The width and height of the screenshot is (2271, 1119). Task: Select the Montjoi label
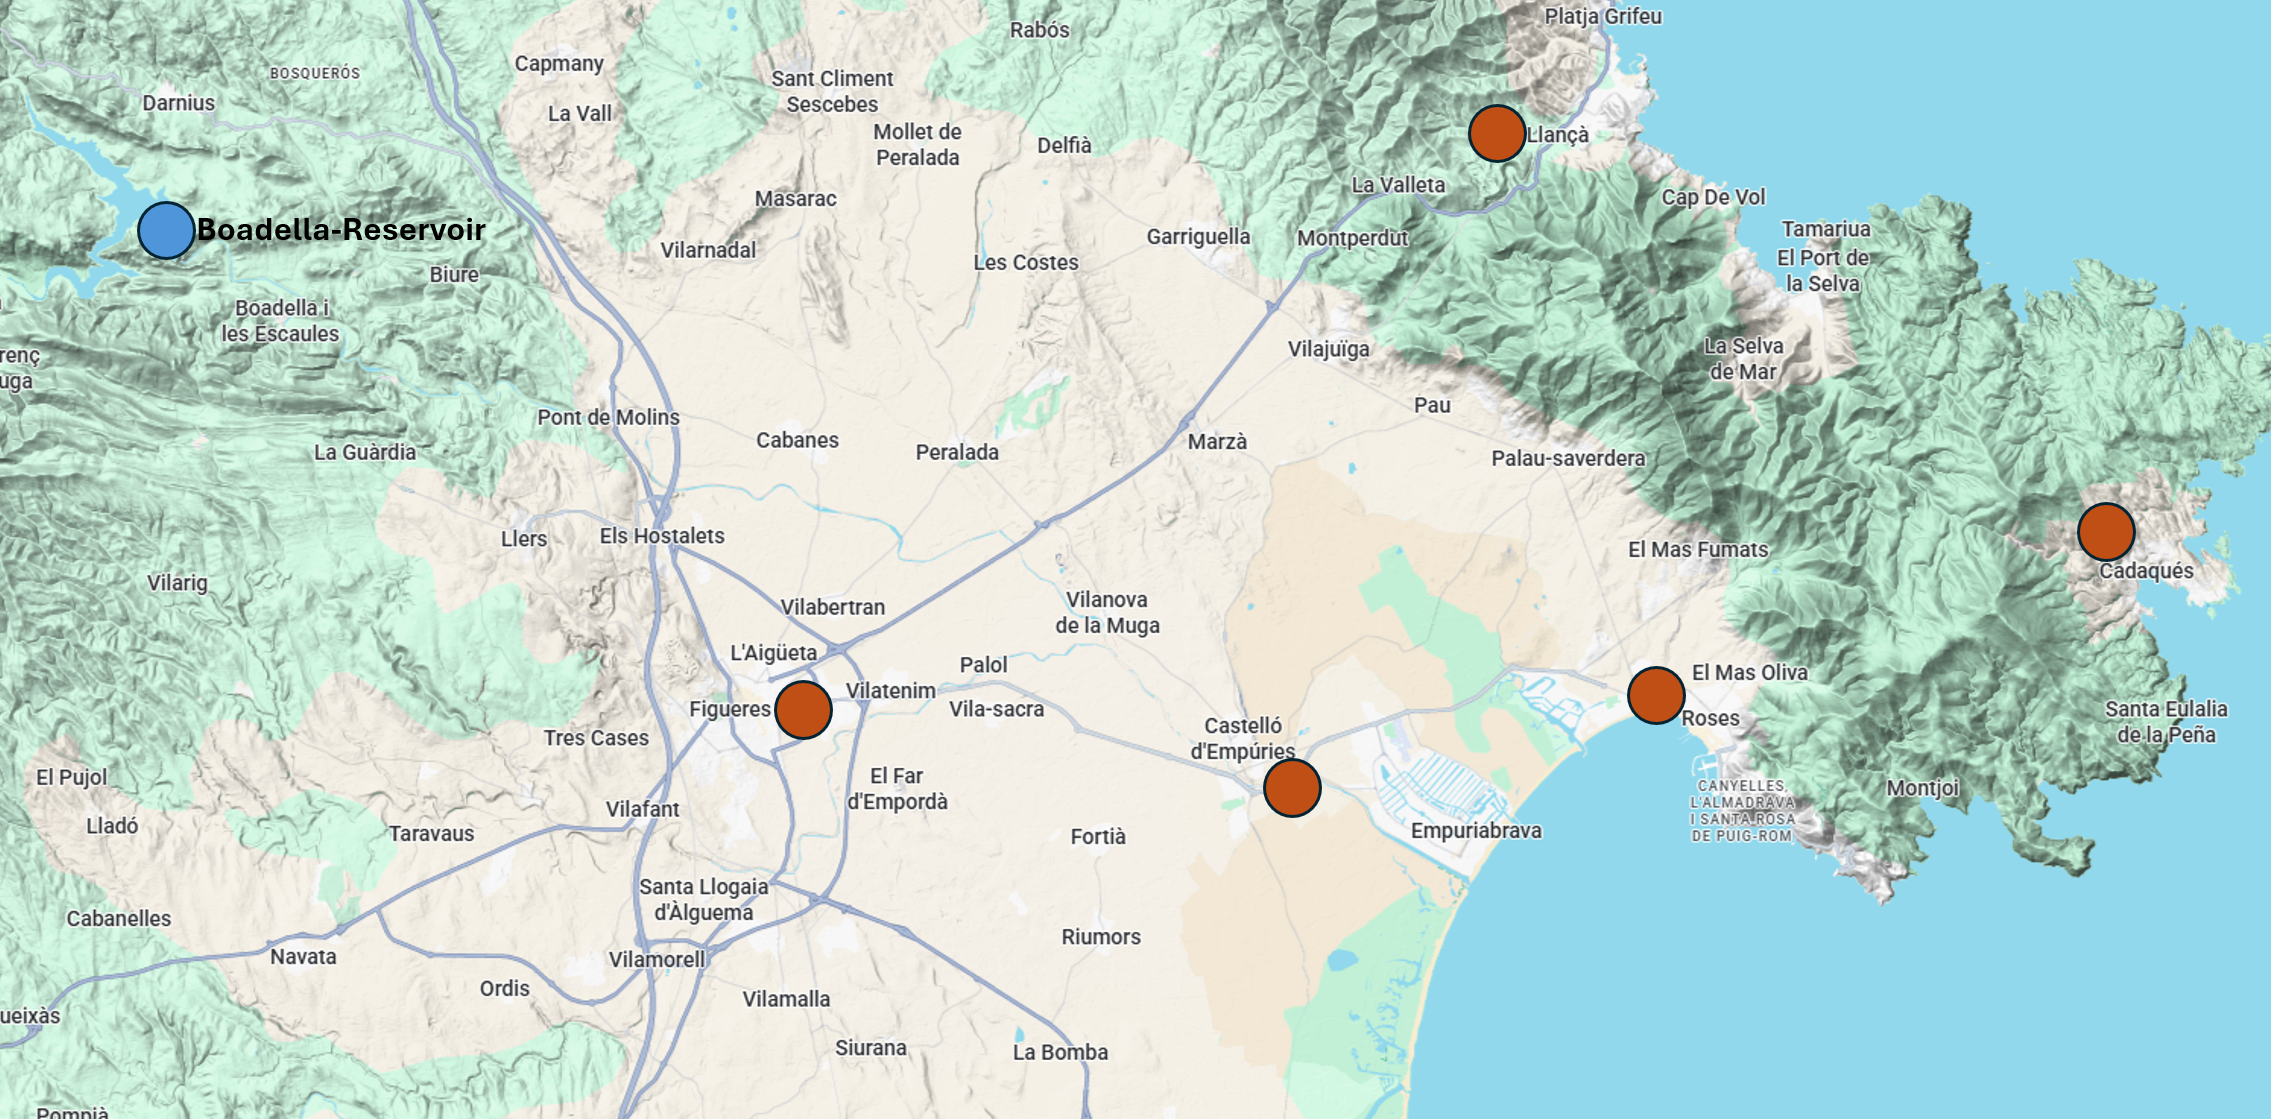coord(1922,788)
